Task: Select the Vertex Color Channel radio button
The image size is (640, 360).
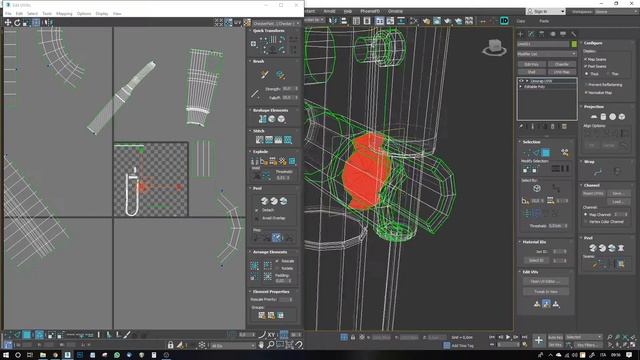Action: point(586,222)
